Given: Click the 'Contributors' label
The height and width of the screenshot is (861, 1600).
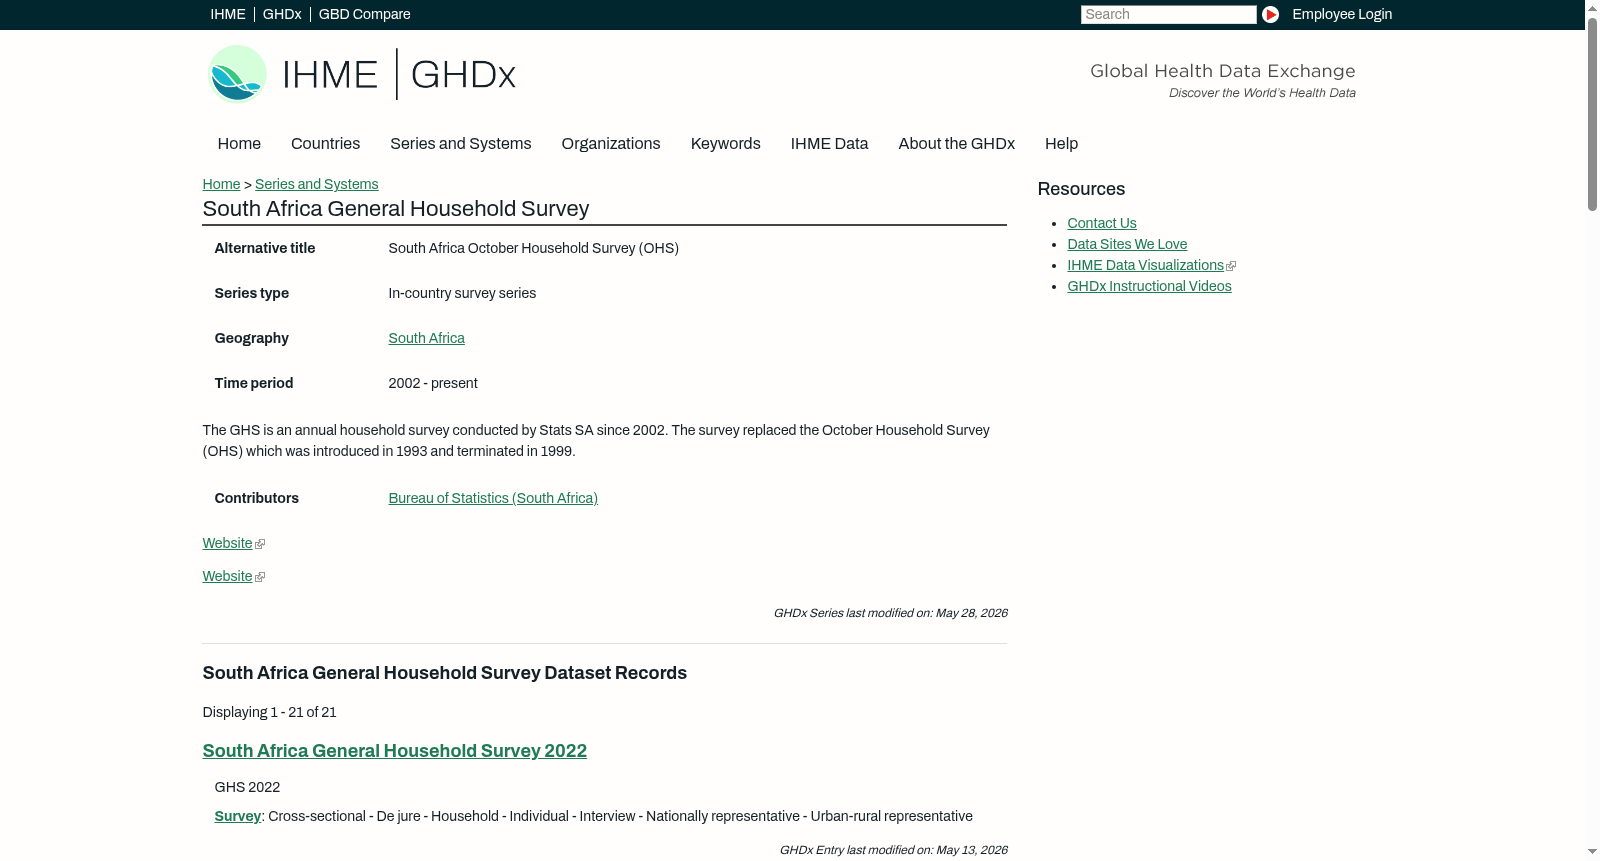Looking at the screenshot, I should pyautogui.click(x=257, y=498).
